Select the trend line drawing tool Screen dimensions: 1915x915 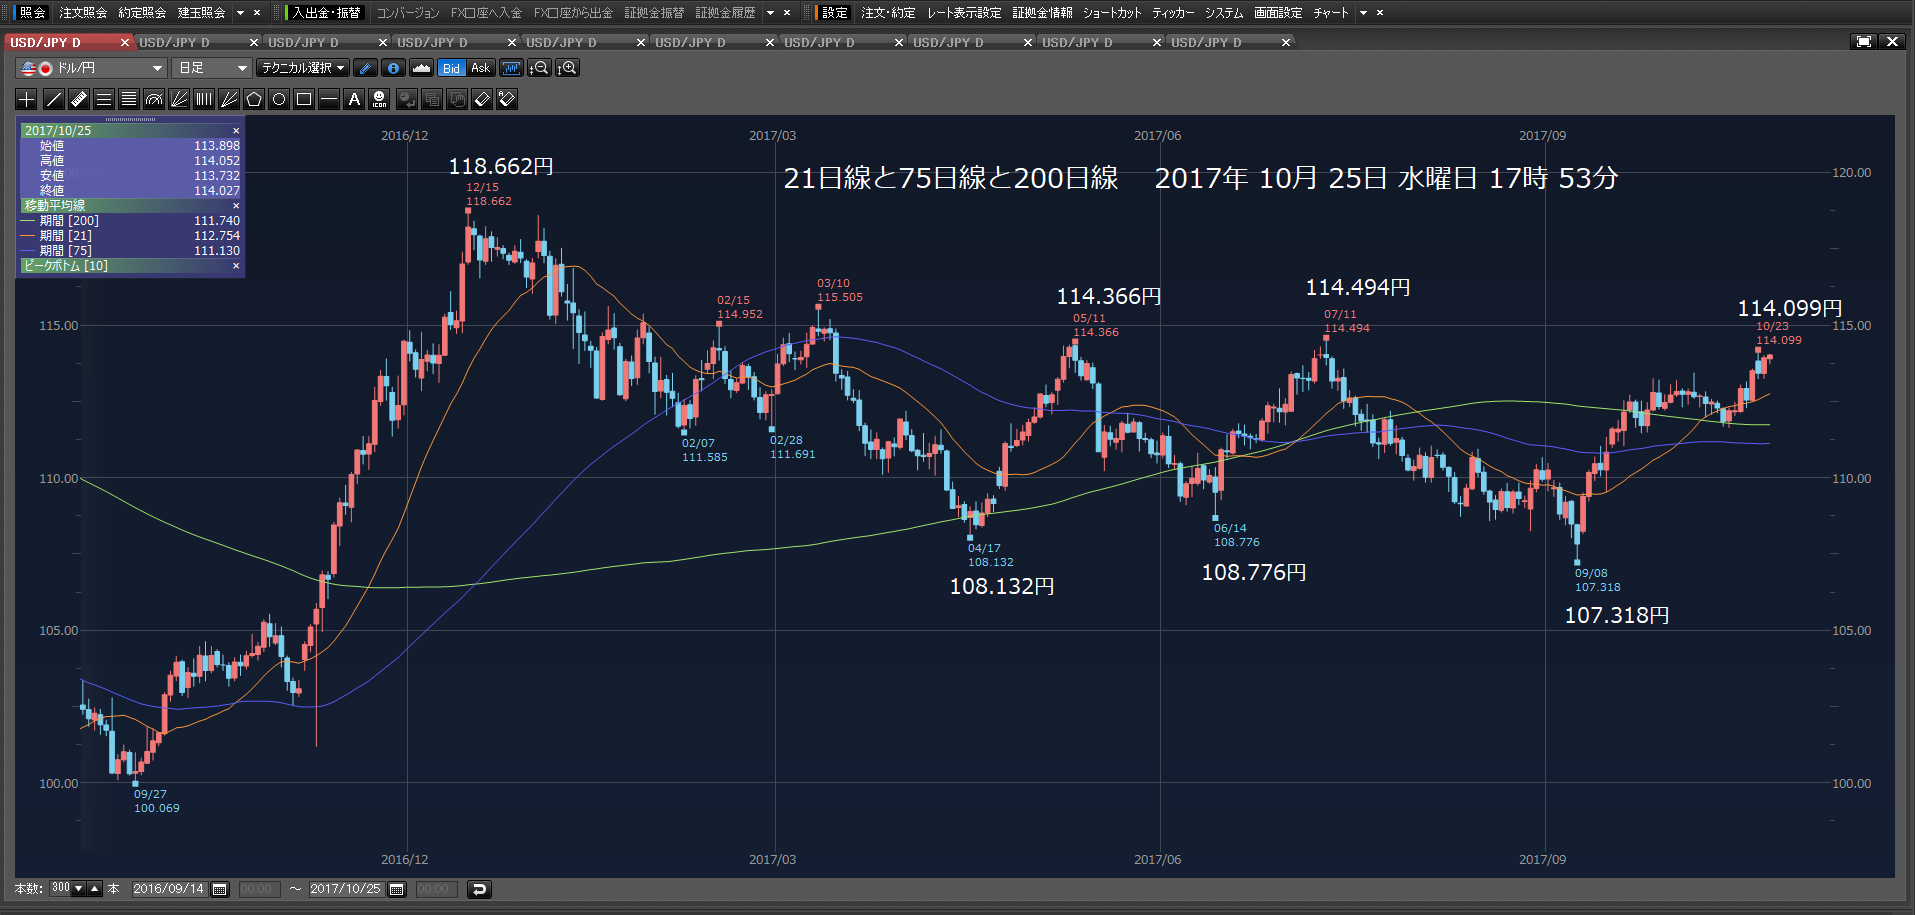(x=54, y=99)
